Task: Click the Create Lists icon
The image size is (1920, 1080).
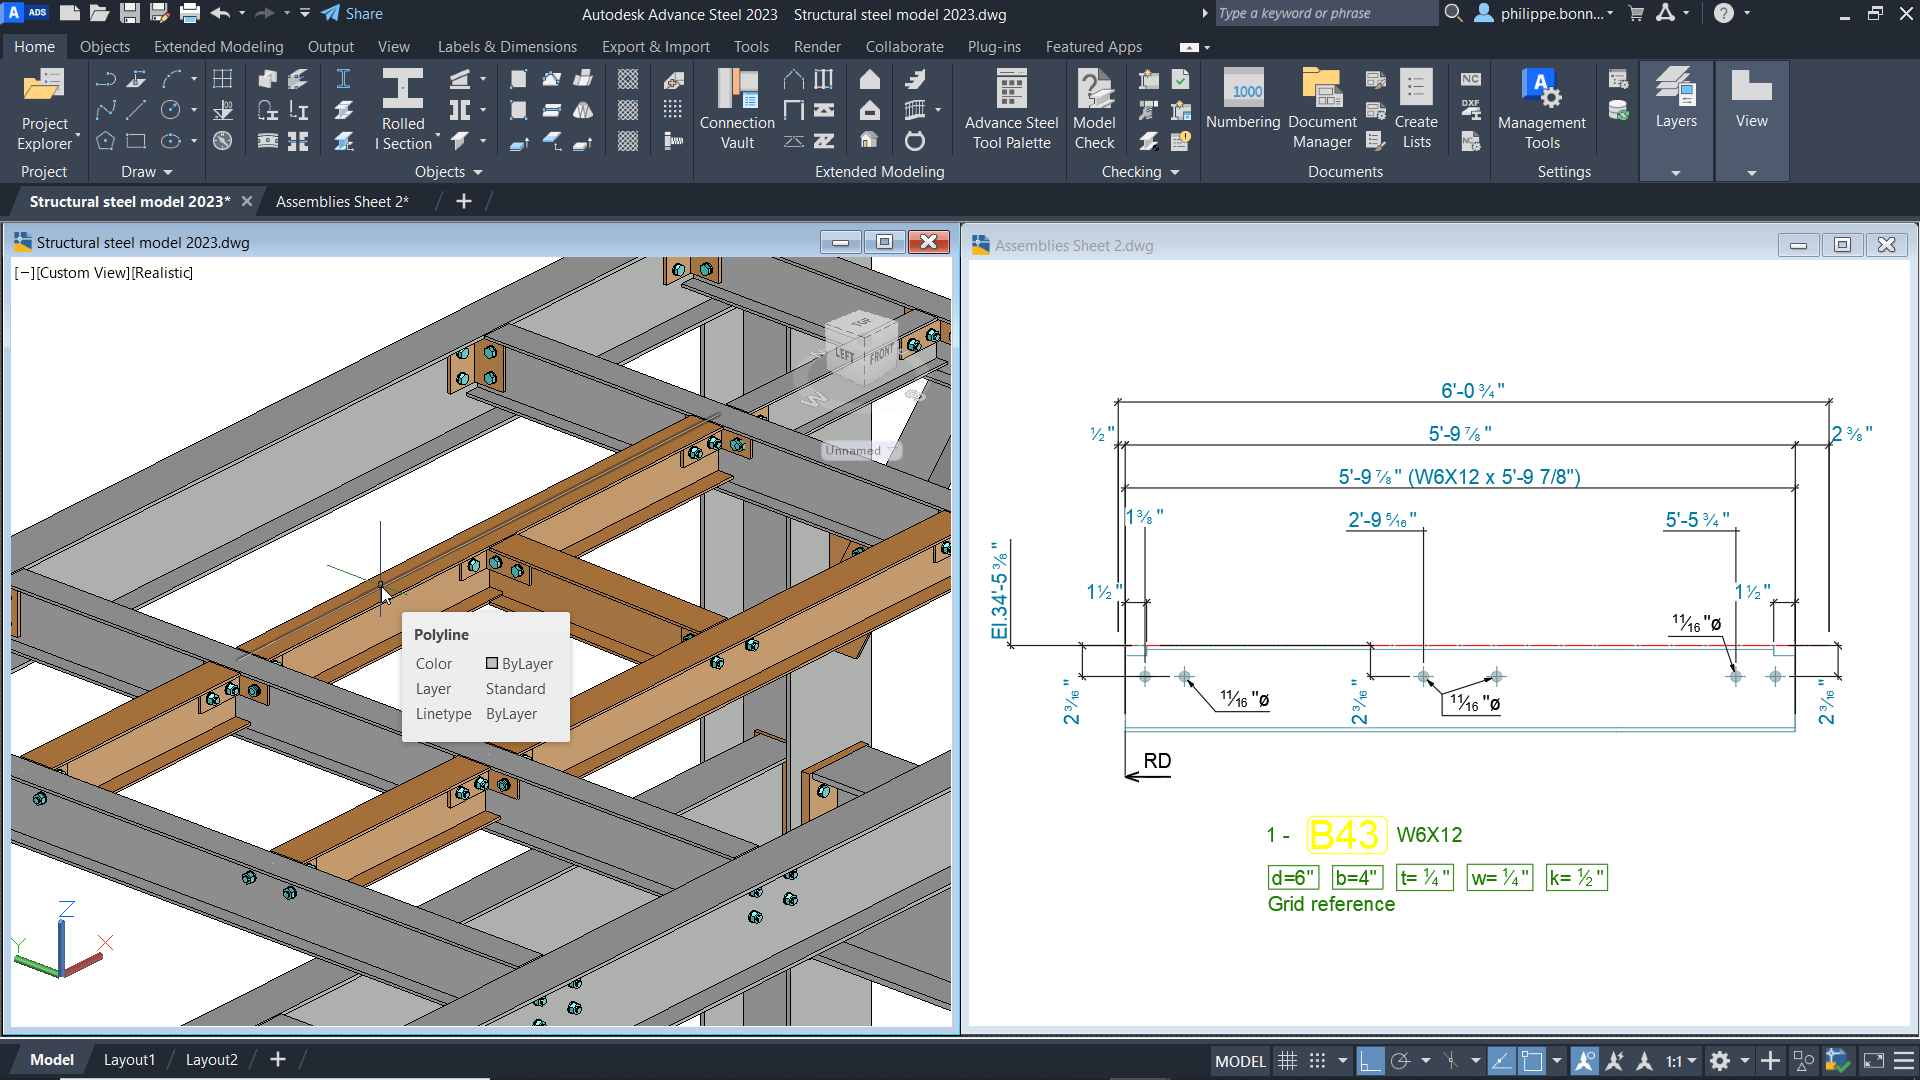Action: click(1416, 110)
